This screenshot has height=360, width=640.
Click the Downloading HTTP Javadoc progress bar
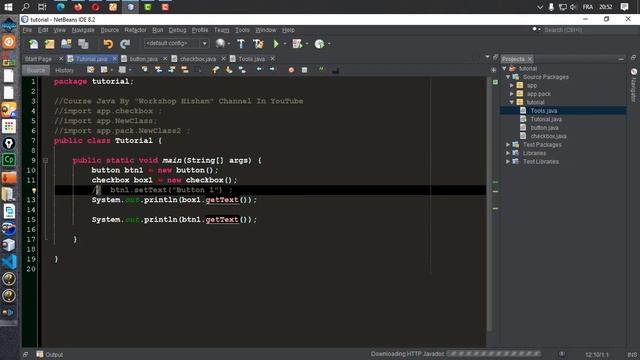(494, 354)
